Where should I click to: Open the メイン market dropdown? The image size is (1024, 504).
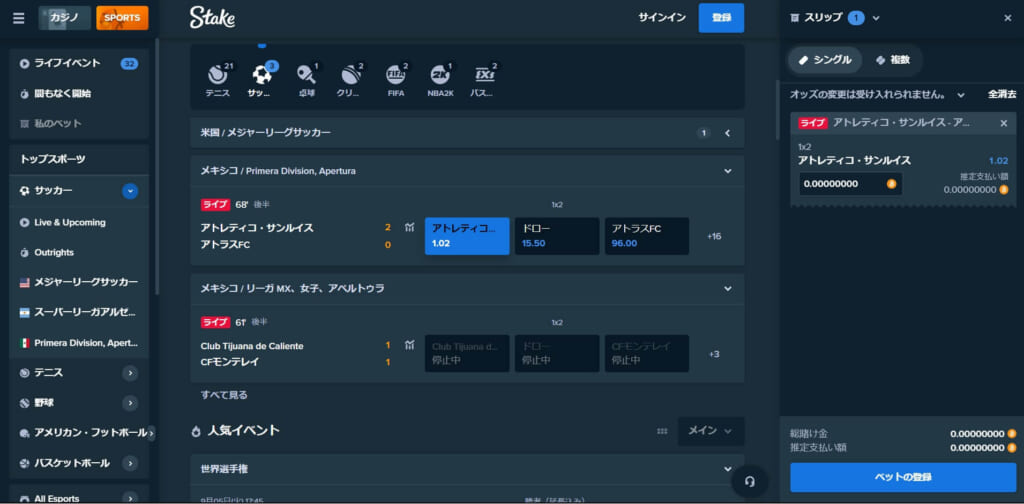pyautogui.click(x=710, y=431)
